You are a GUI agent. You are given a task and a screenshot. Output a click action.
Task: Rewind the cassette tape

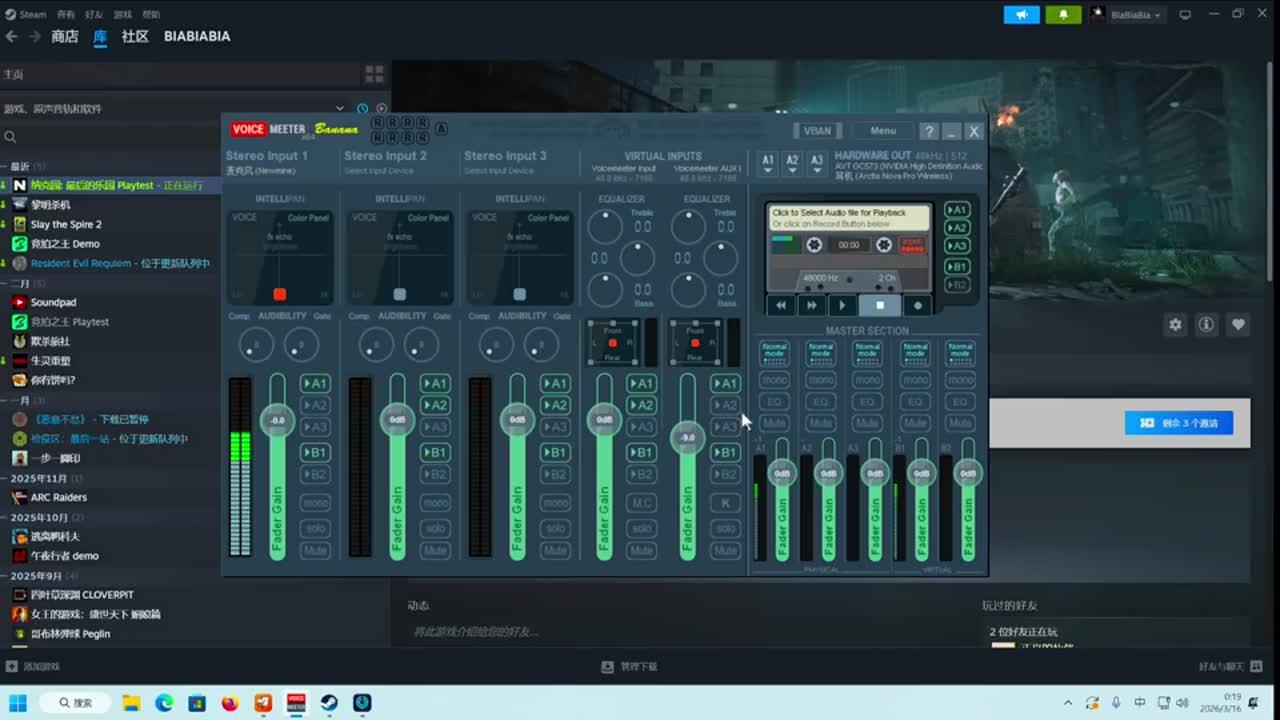coord(781,306)
